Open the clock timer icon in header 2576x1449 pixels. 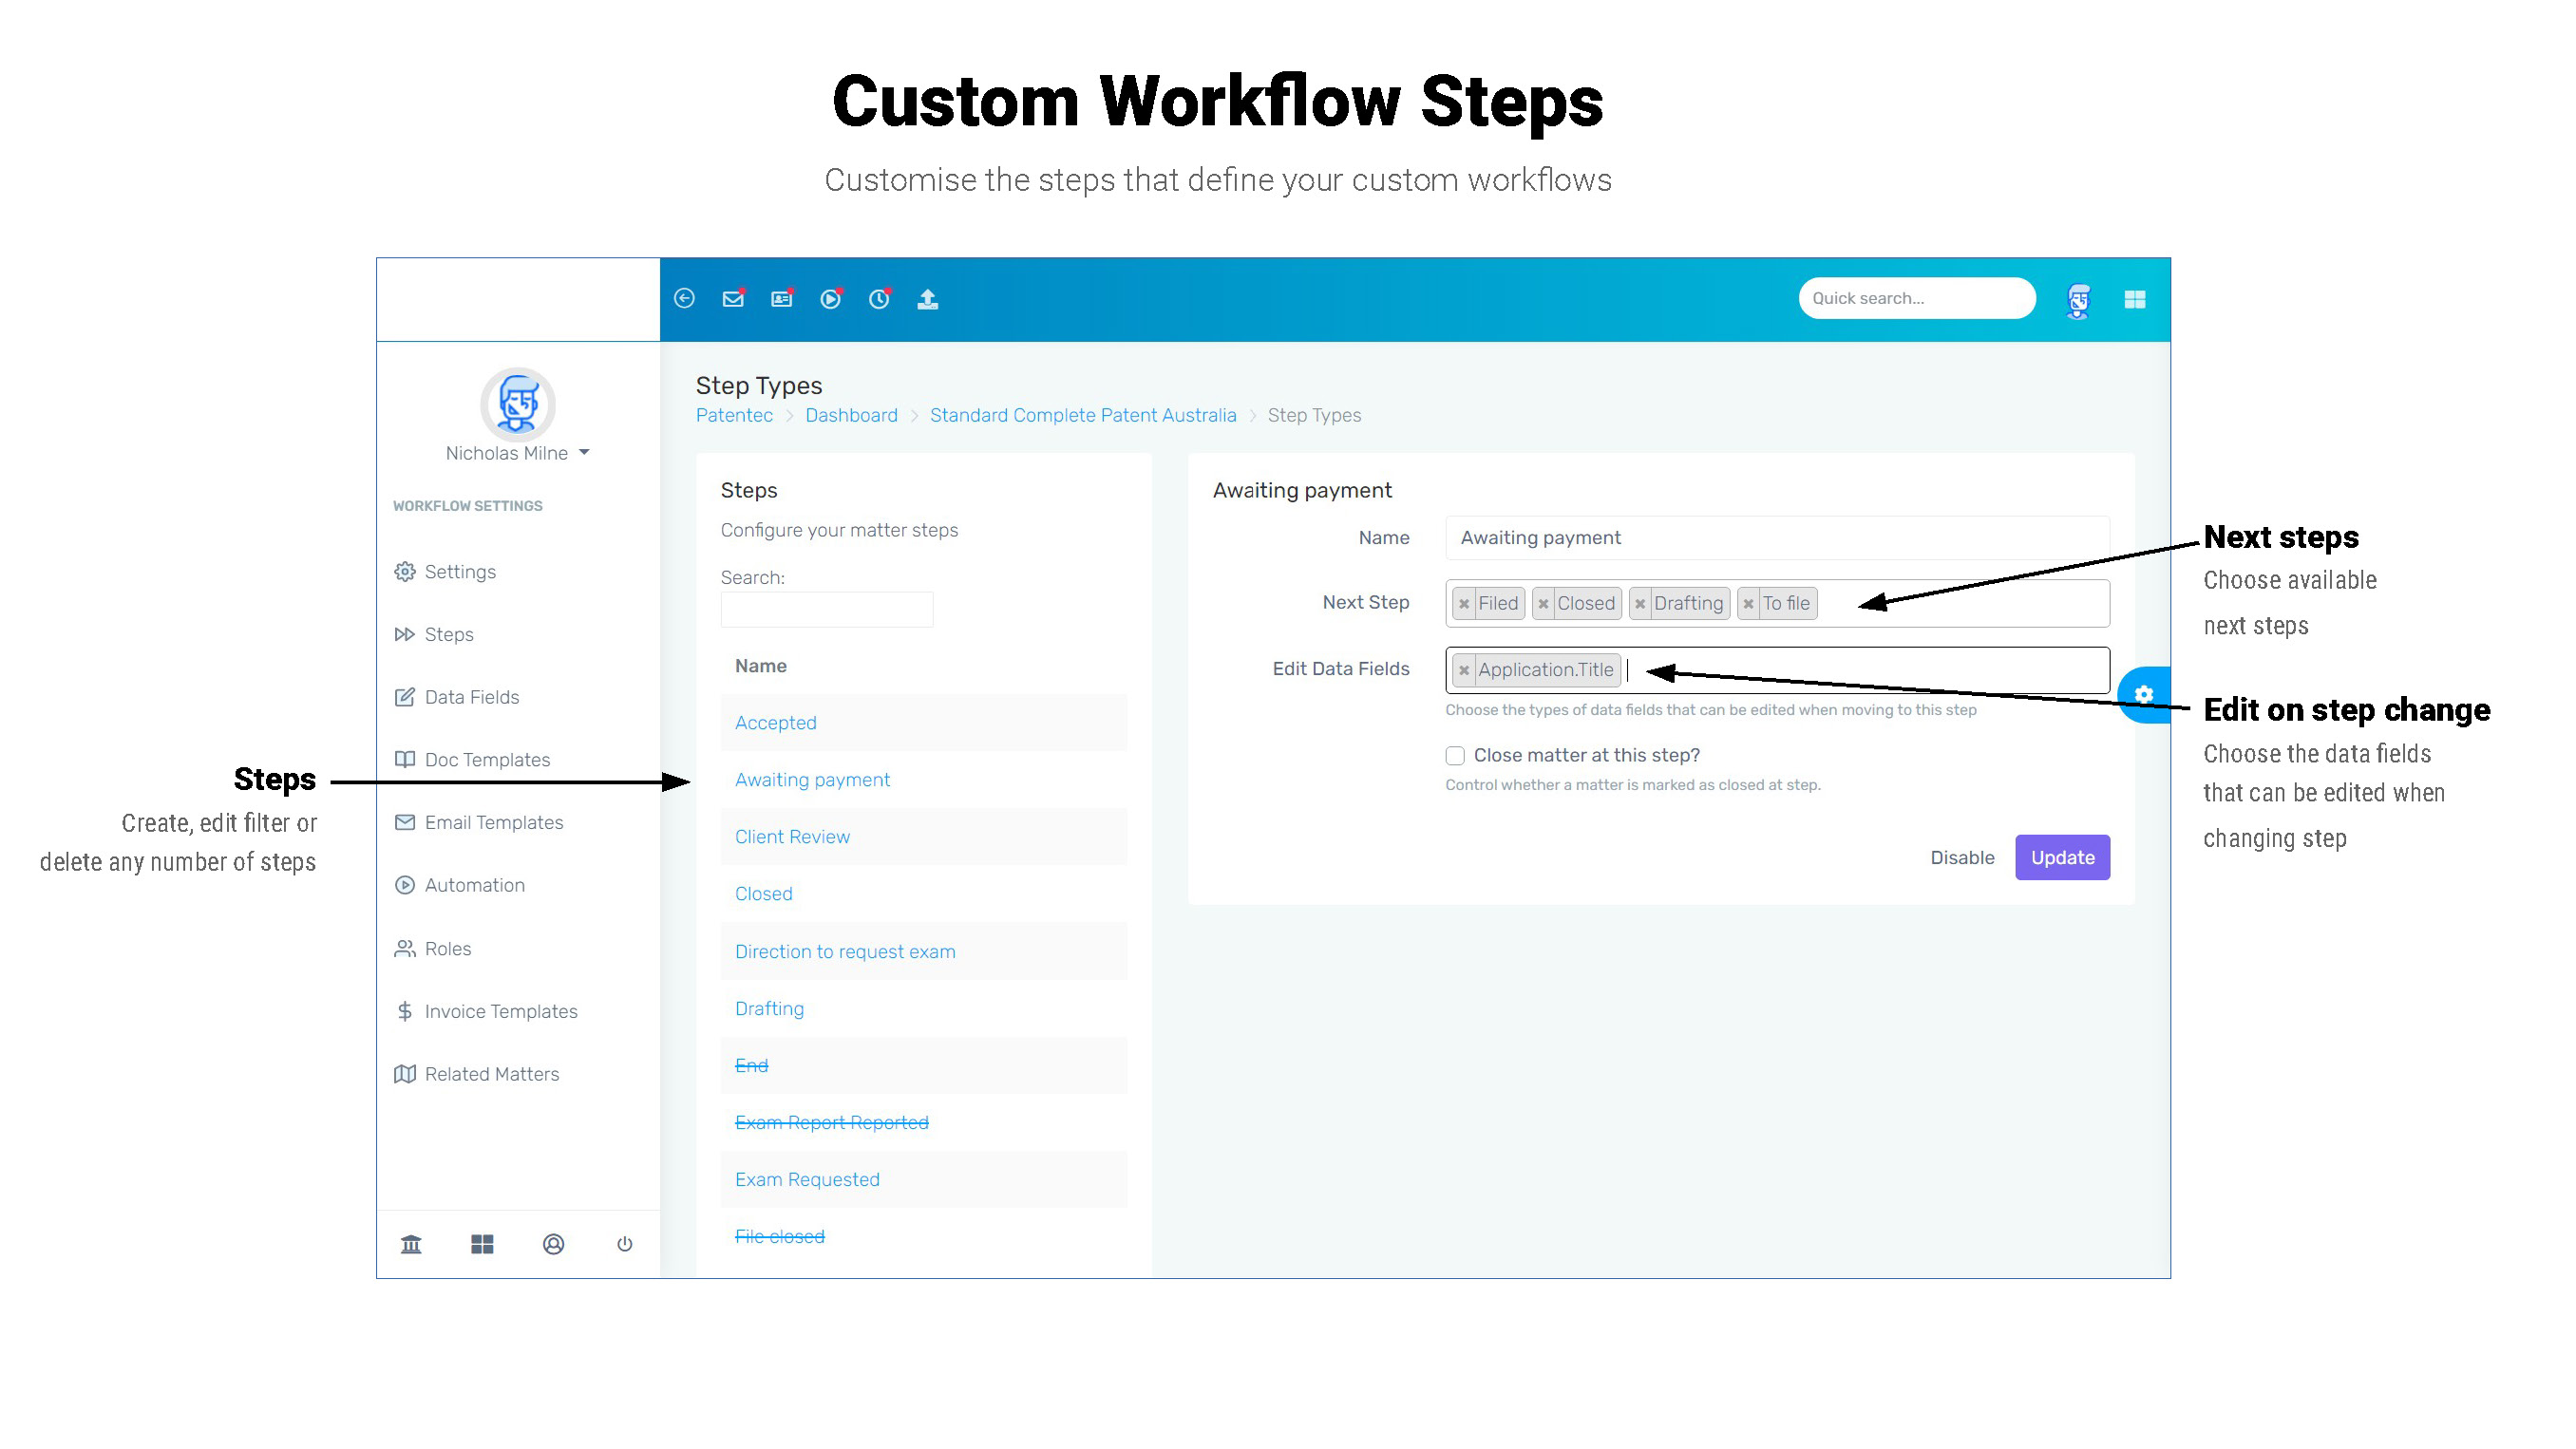coord(879,298)
